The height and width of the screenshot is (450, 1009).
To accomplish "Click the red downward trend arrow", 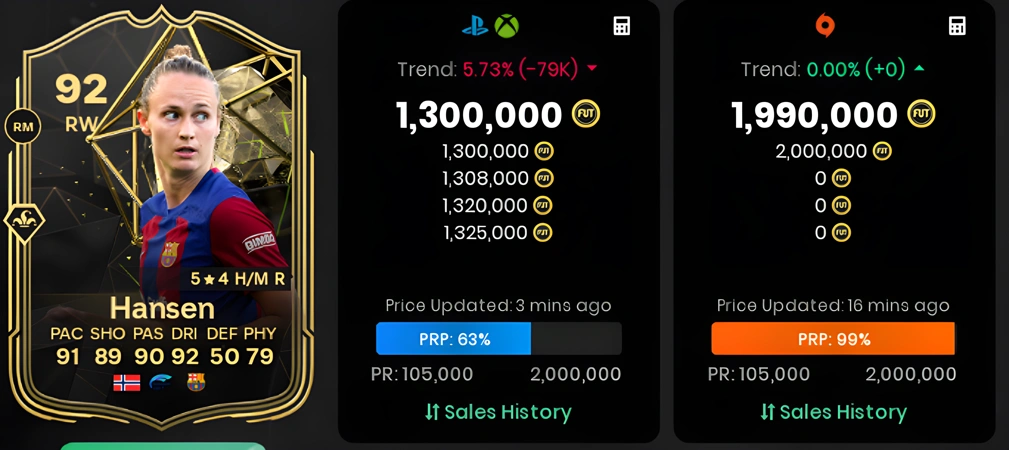I will tap(592, 69).
